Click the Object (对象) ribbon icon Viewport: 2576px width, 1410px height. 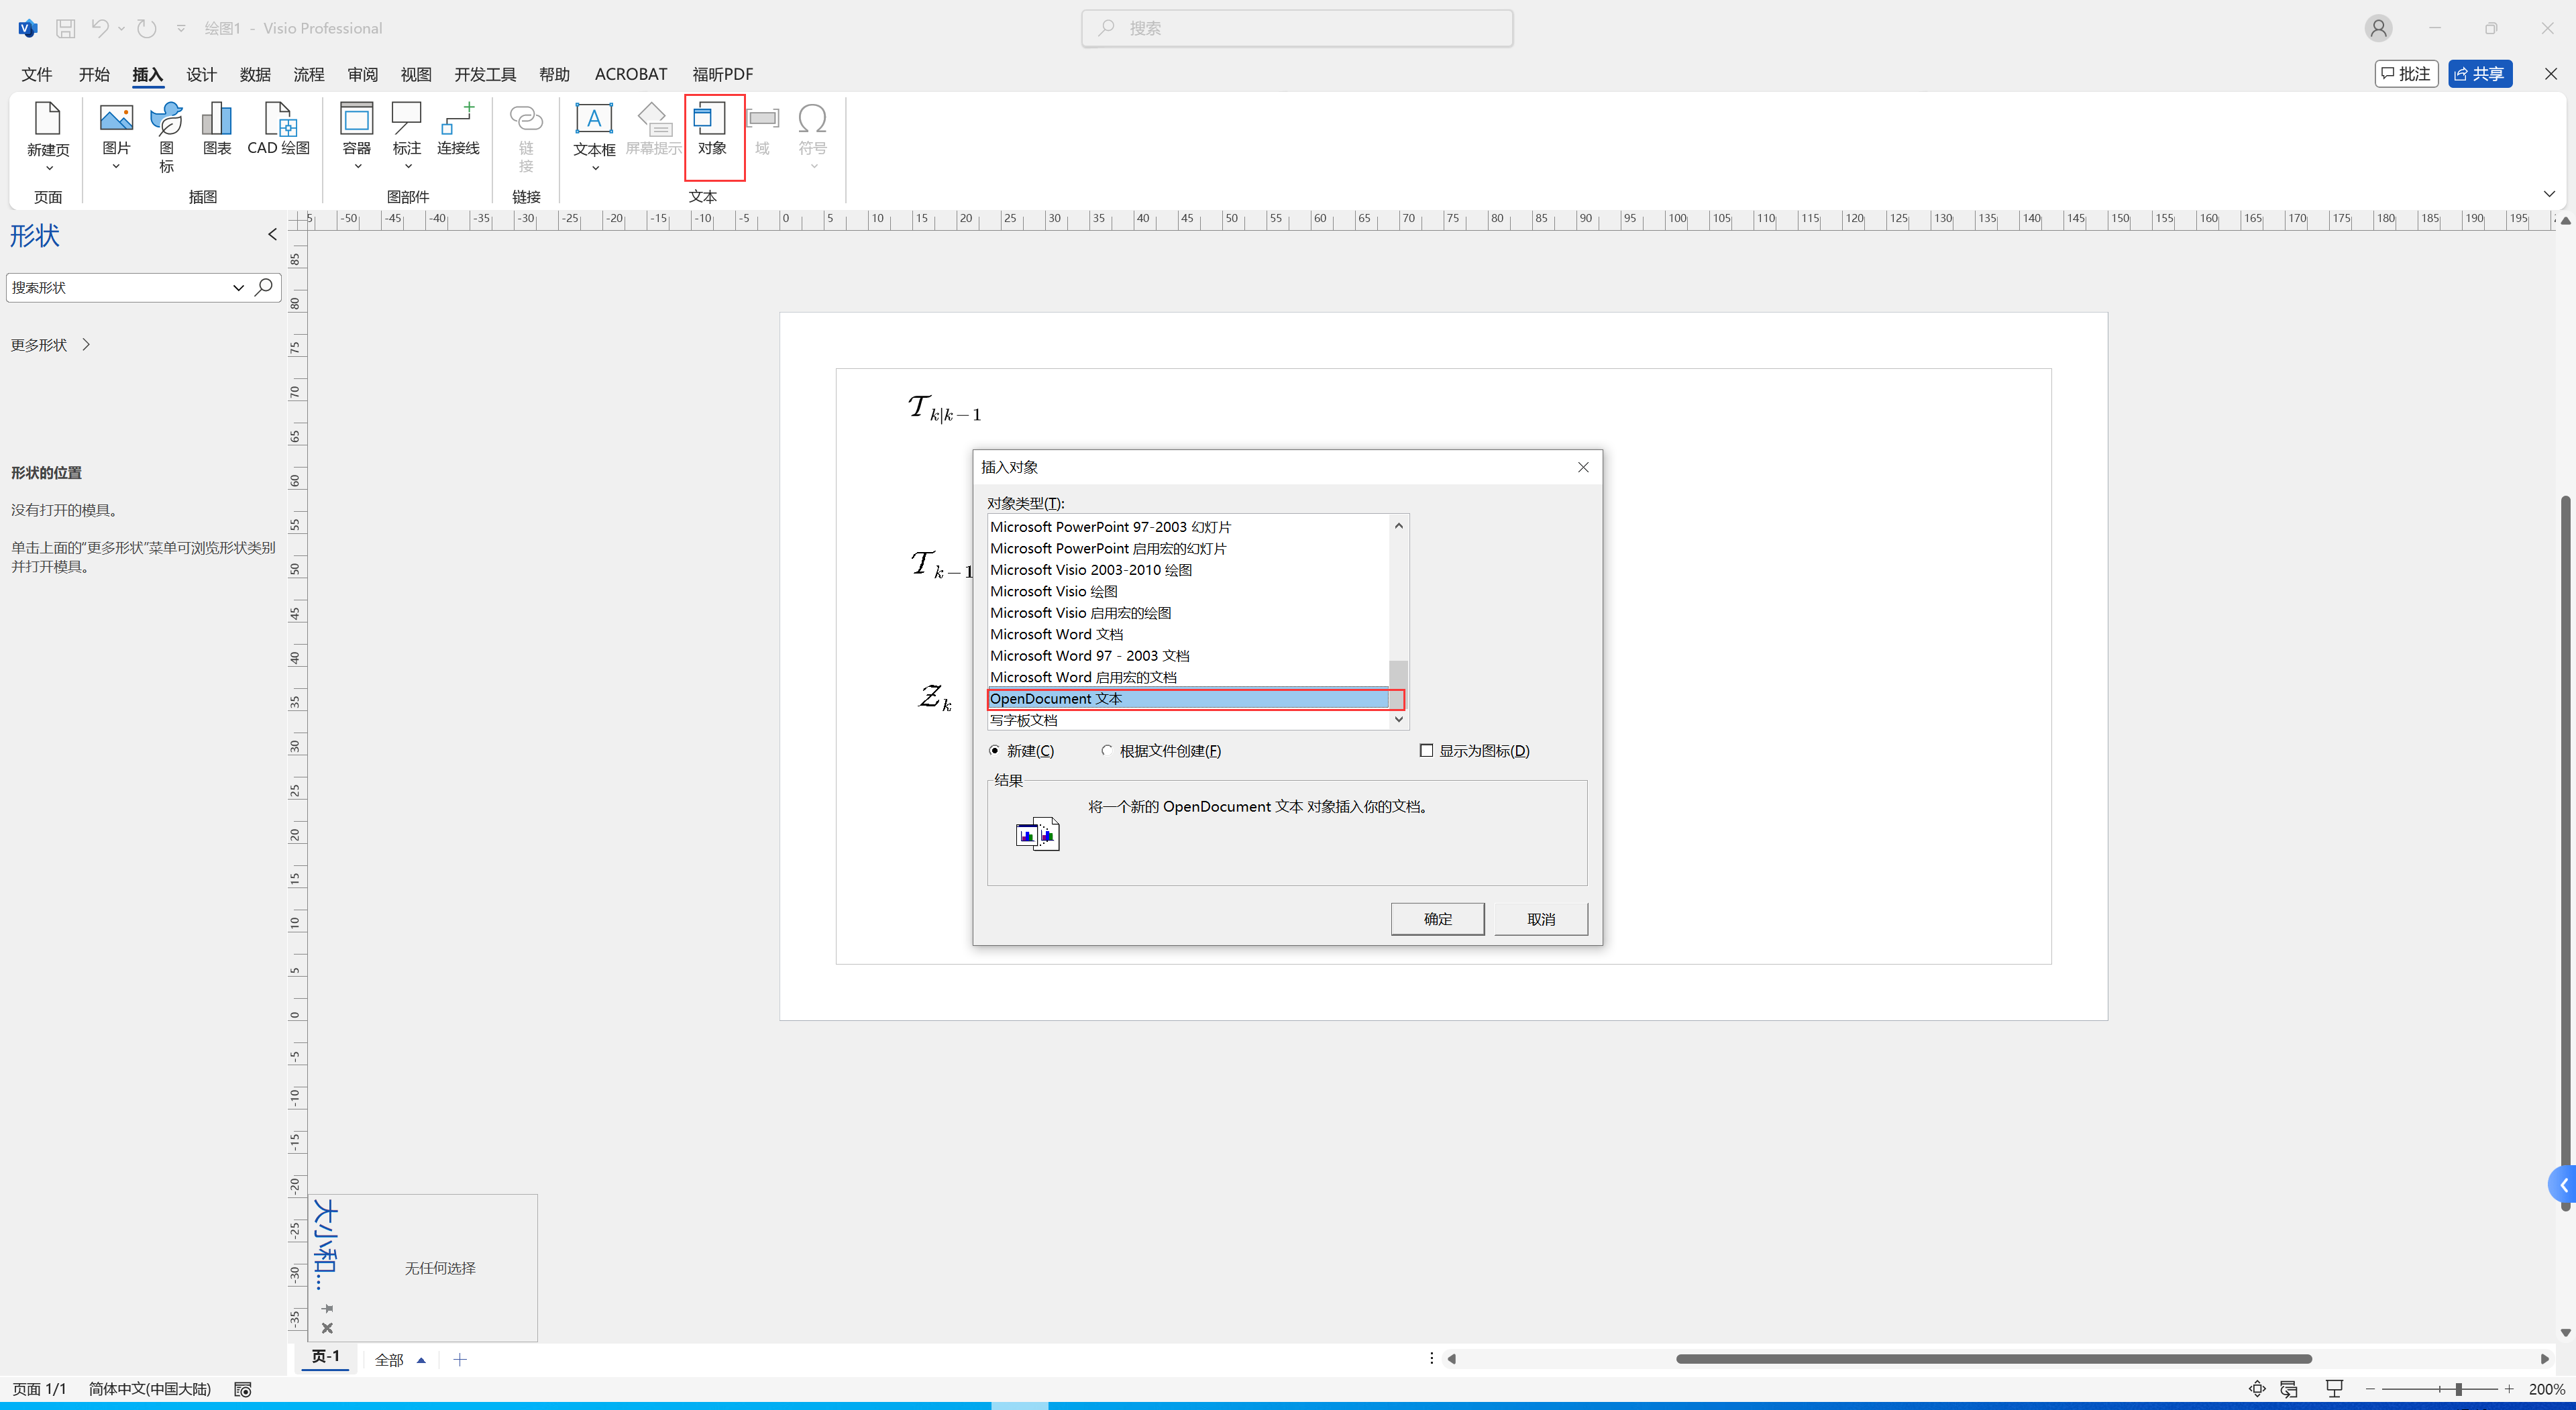pos(711,119)
